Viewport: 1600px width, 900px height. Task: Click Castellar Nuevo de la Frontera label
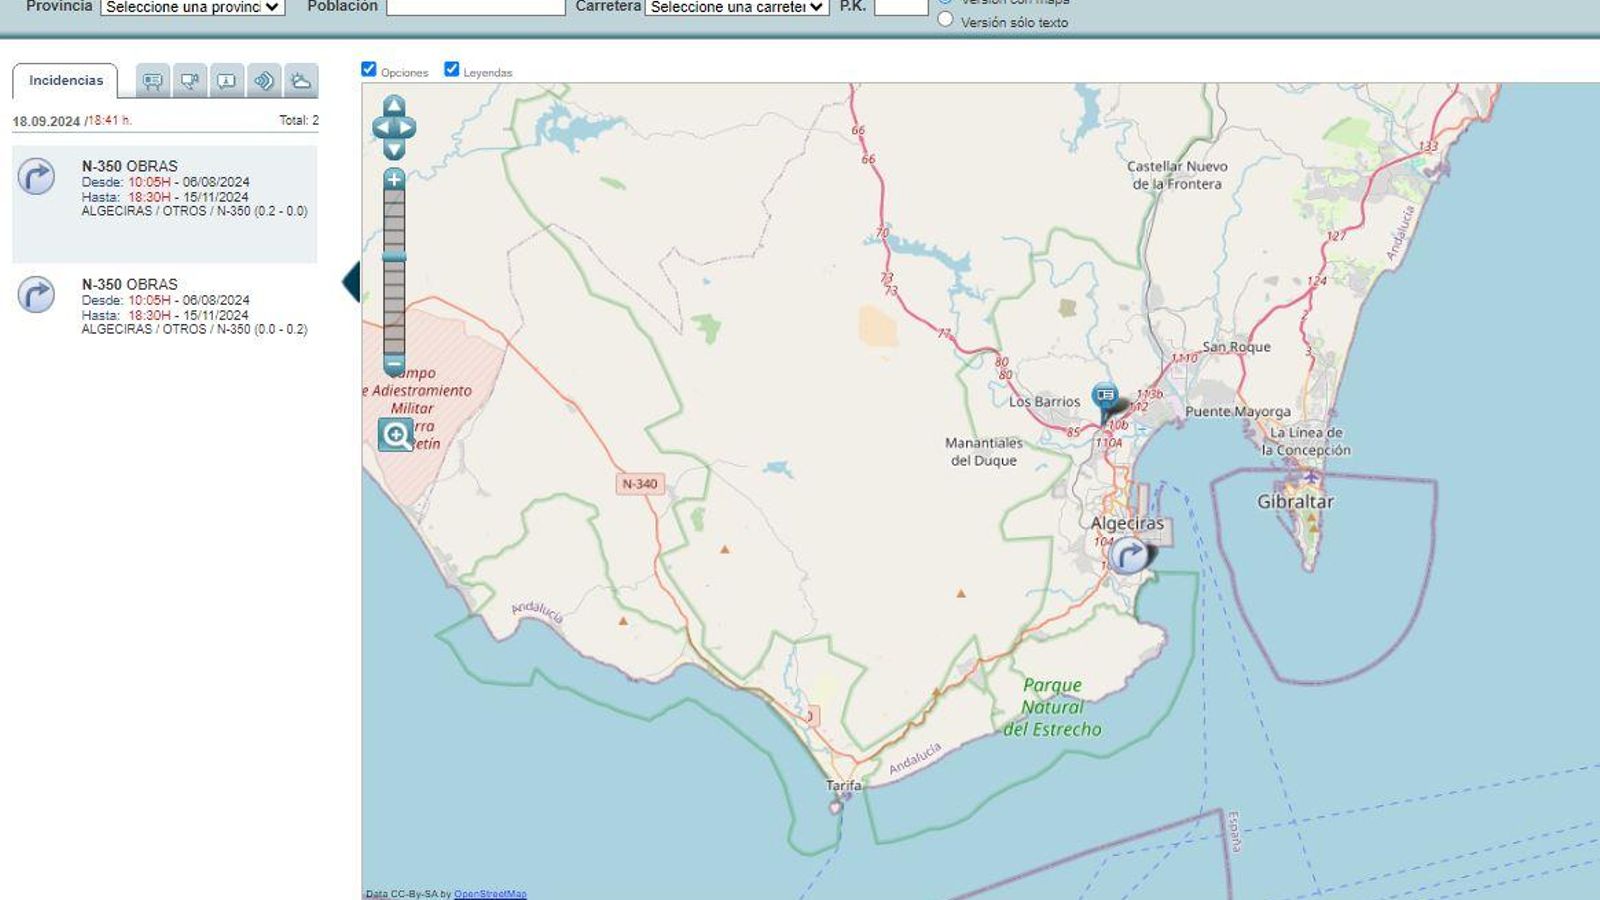(1177, 175)
